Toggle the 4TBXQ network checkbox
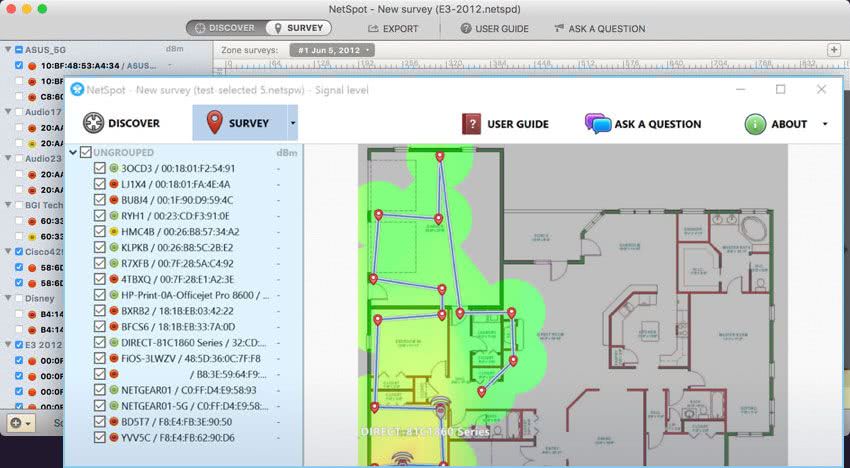 tap(99, 279)
